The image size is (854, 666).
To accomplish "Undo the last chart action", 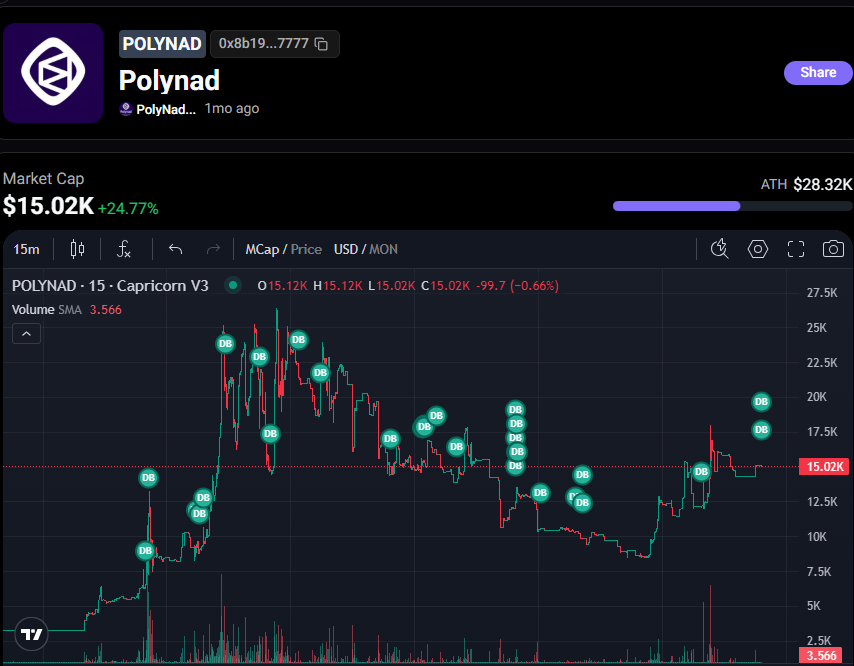I will point(175,249).
